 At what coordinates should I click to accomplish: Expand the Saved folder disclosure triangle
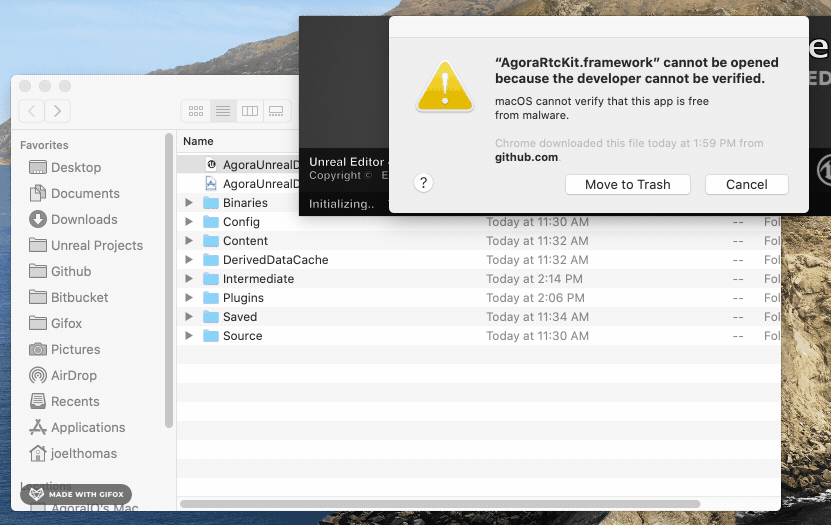click(x=189, y=317)
